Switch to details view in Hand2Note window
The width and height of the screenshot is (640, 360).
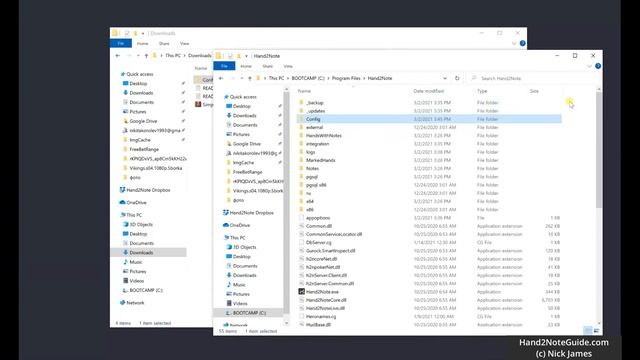[587, 330]
